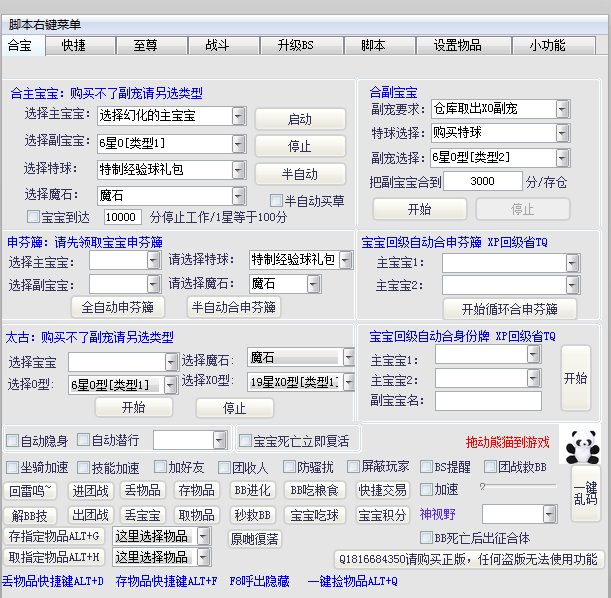The height and width of the screenshot is (598, 611).
Task: Check 宝宝死亡立即复活
Action: (x=245, y=441)
